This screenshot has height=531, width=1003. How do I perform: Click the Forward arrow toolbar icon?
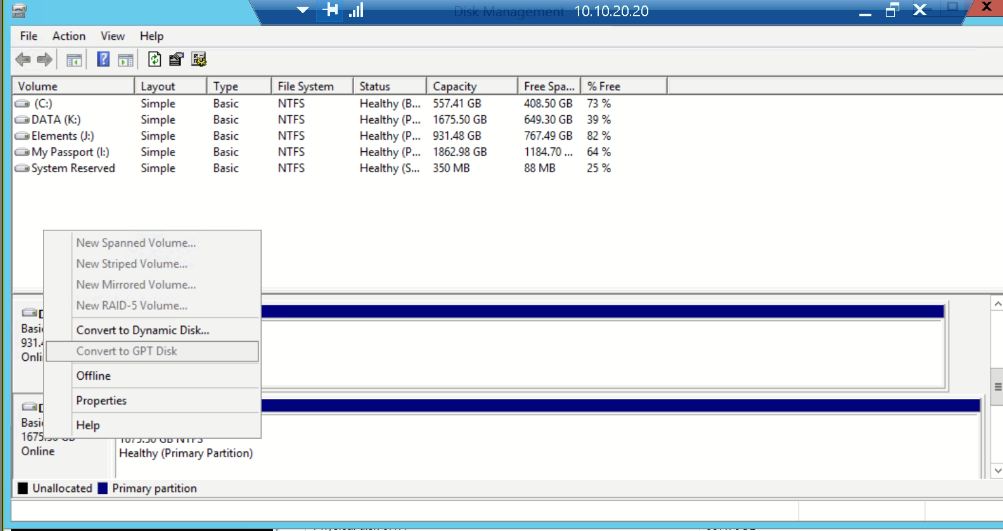(44, 60)
